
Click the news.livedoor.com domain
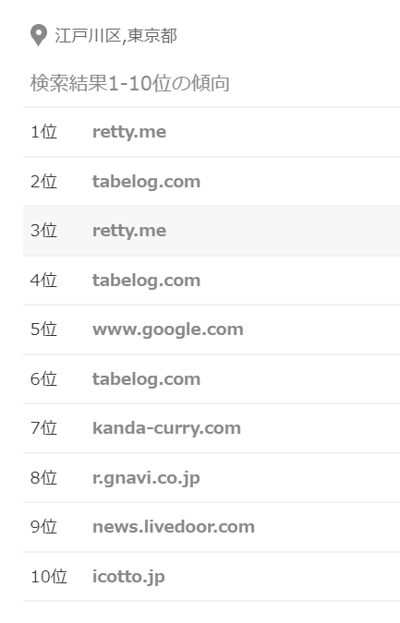click(x=173, y=527)
